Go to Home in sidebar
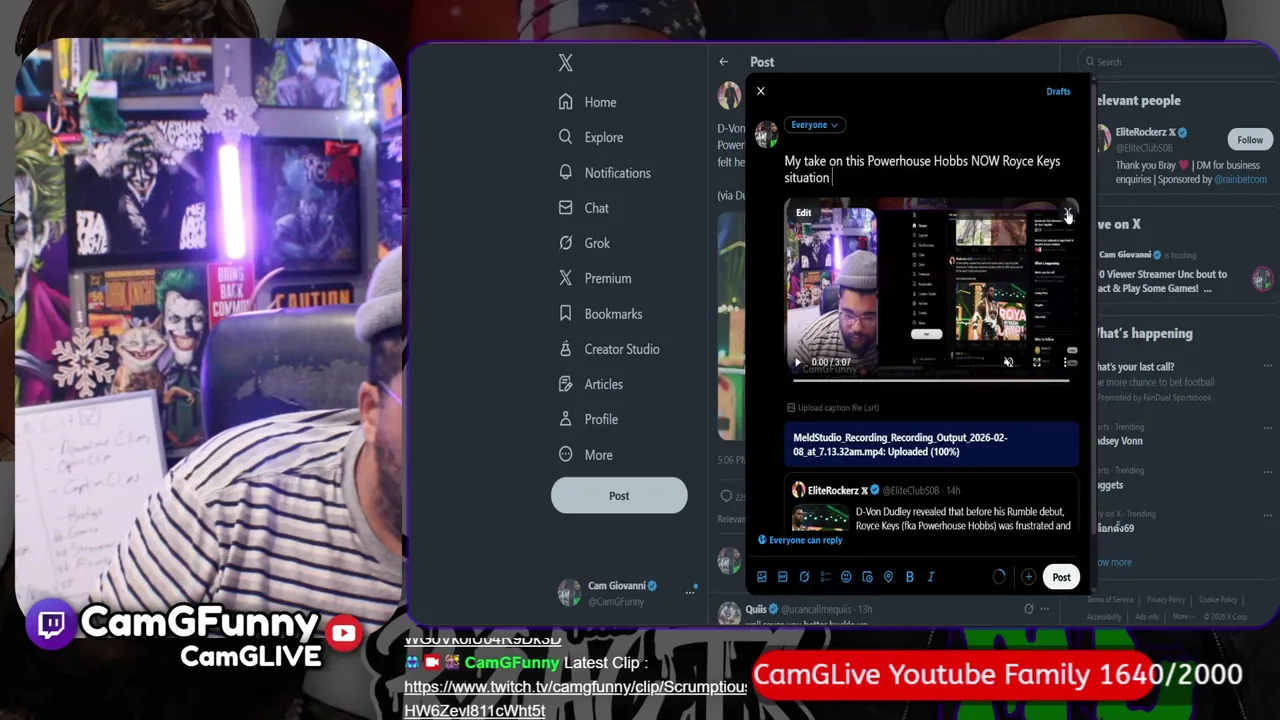Image resolution: width=1280 pixels, height=720 pixels. pyautogui.click(x=588, y=102)
